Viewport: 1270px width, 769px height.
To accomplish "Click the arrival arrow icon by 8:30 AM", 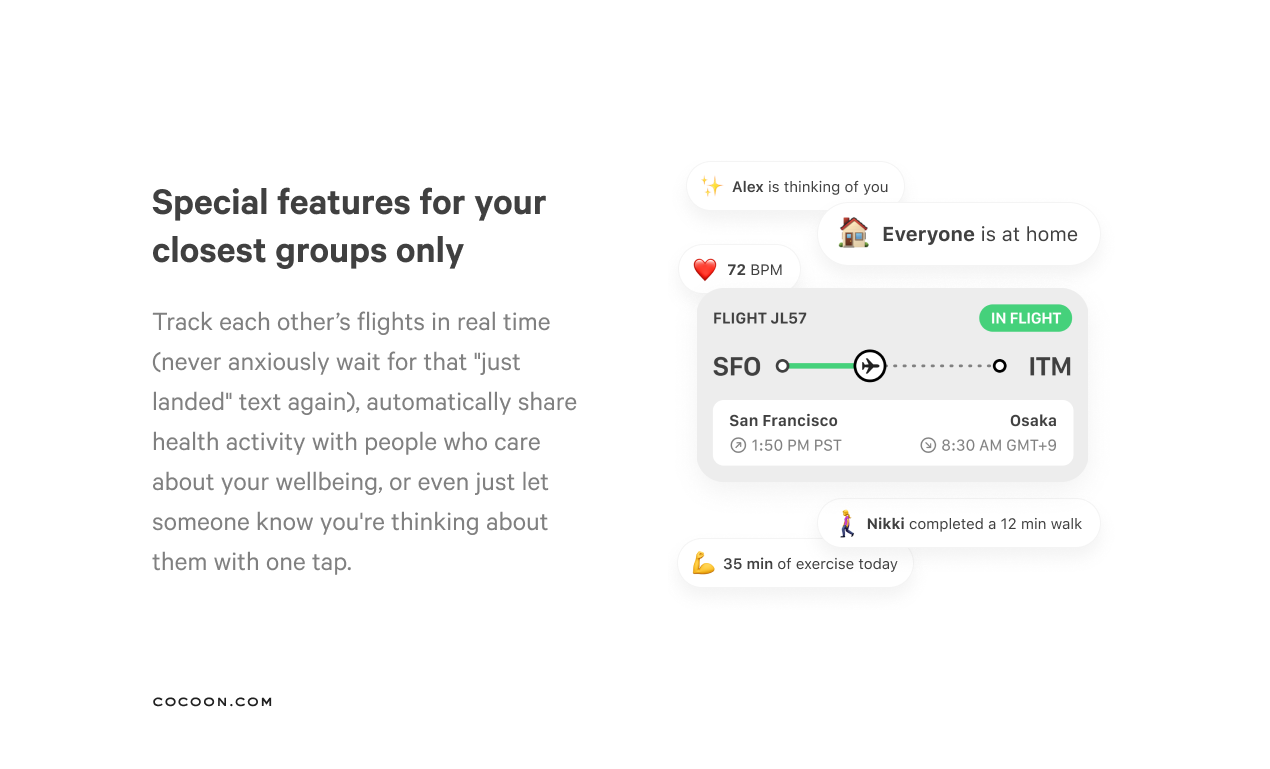I will pos(928,446).
